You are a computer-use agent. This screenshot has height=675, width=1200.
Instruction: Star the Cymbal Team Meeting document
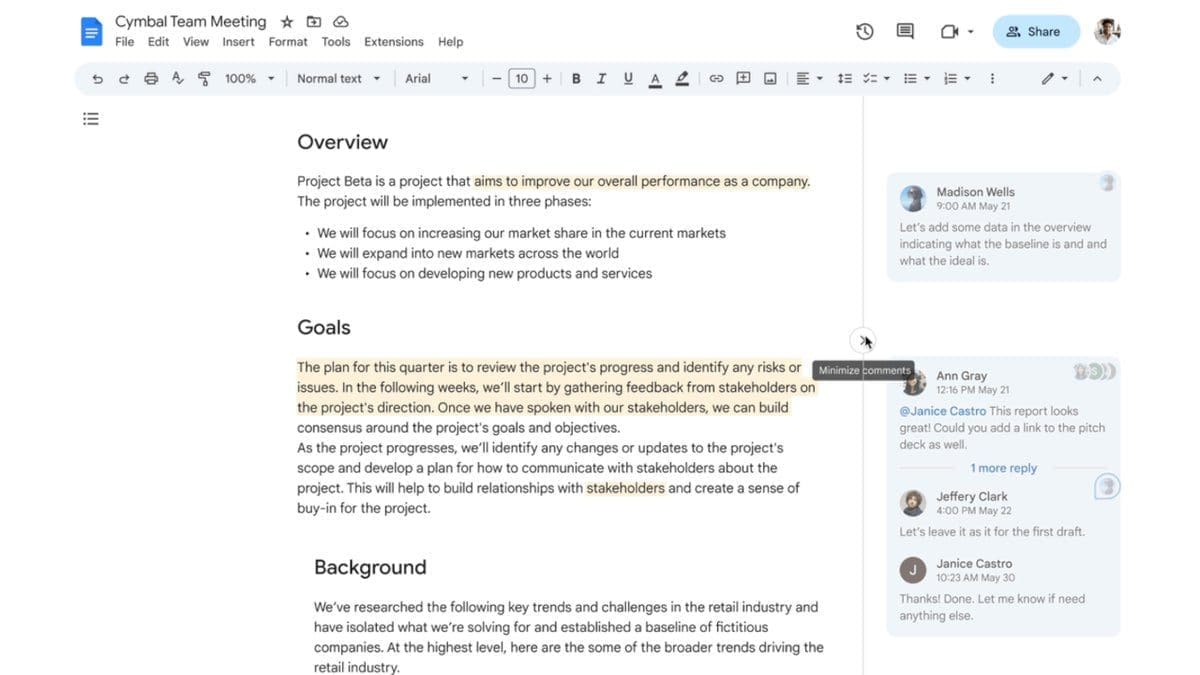(287, 21)
